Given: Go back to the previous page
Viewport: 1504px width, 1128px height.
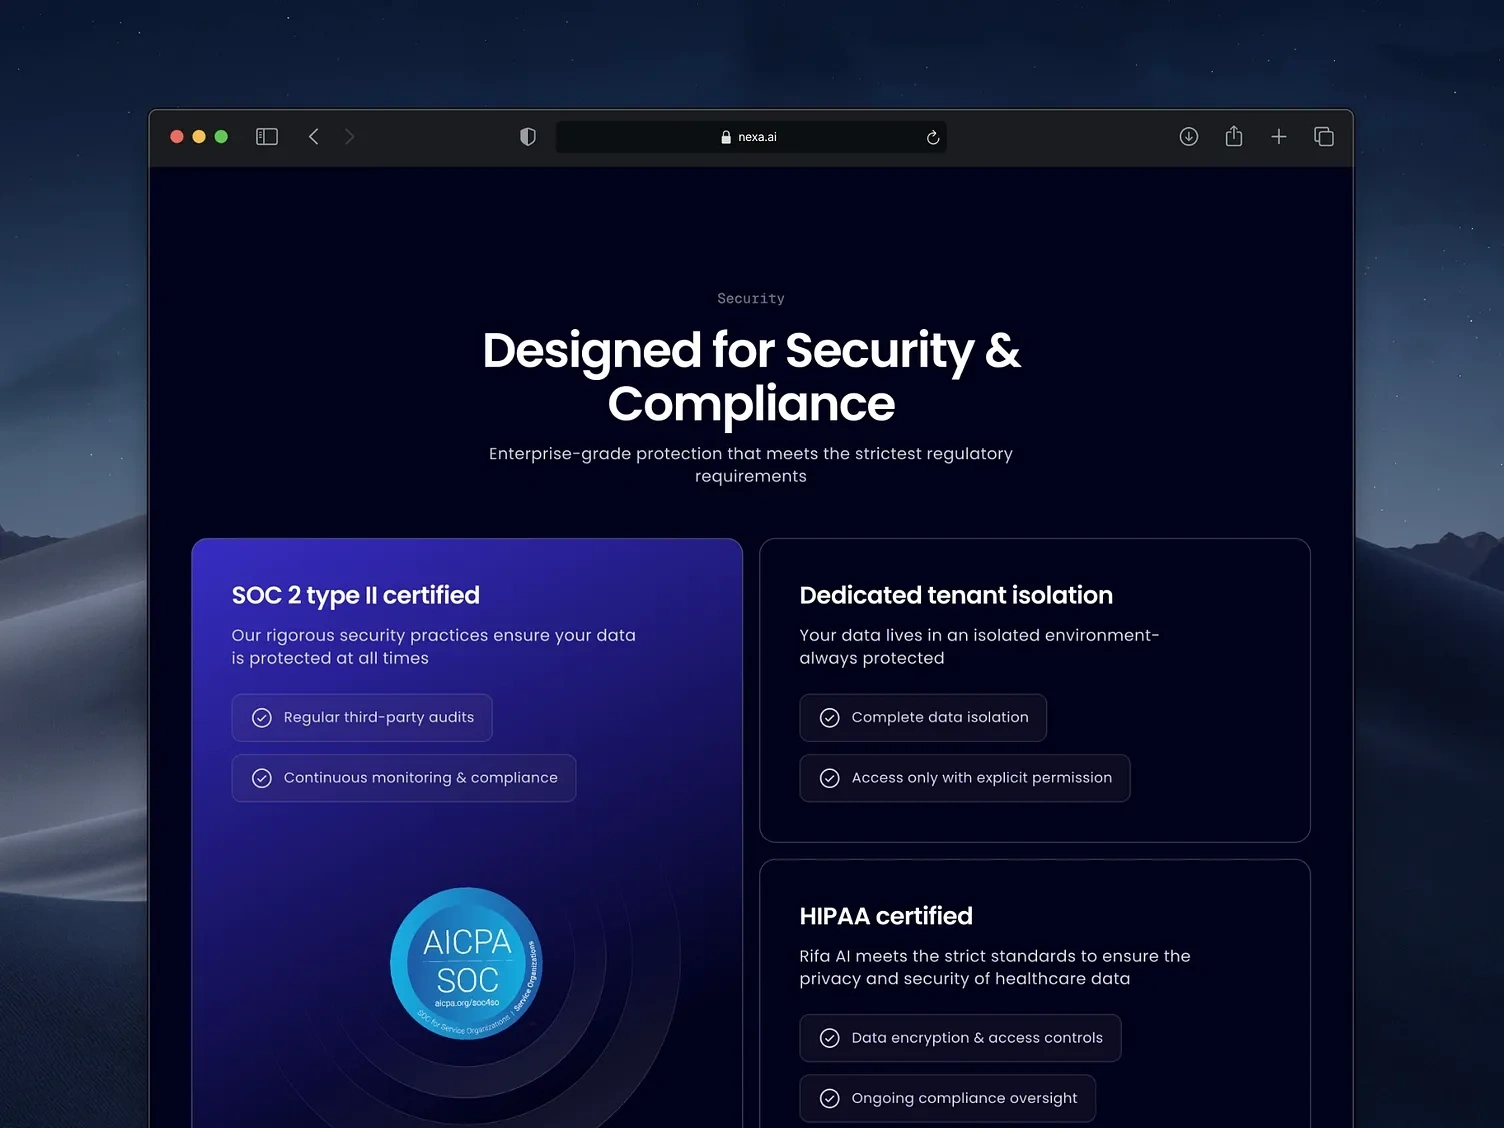Looking at the screenshot, I should point(314,137).
